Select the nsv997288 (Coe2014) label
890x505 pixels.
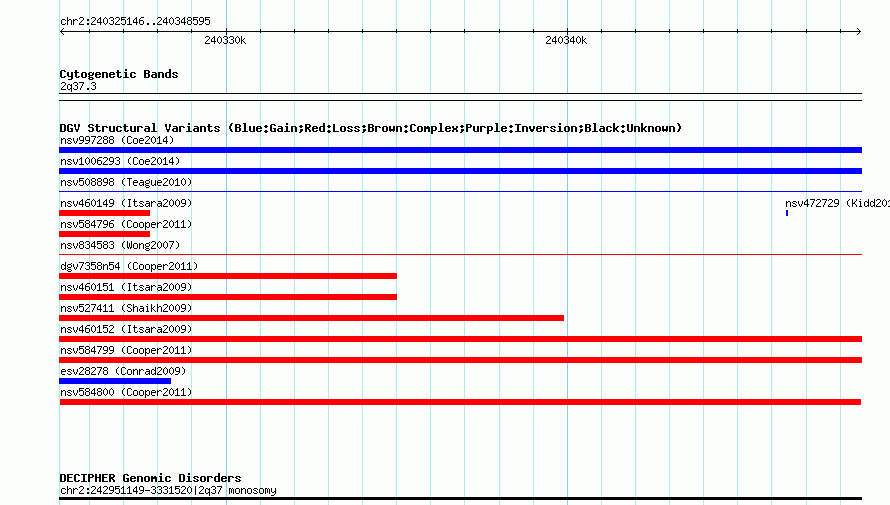coord(117,140)
